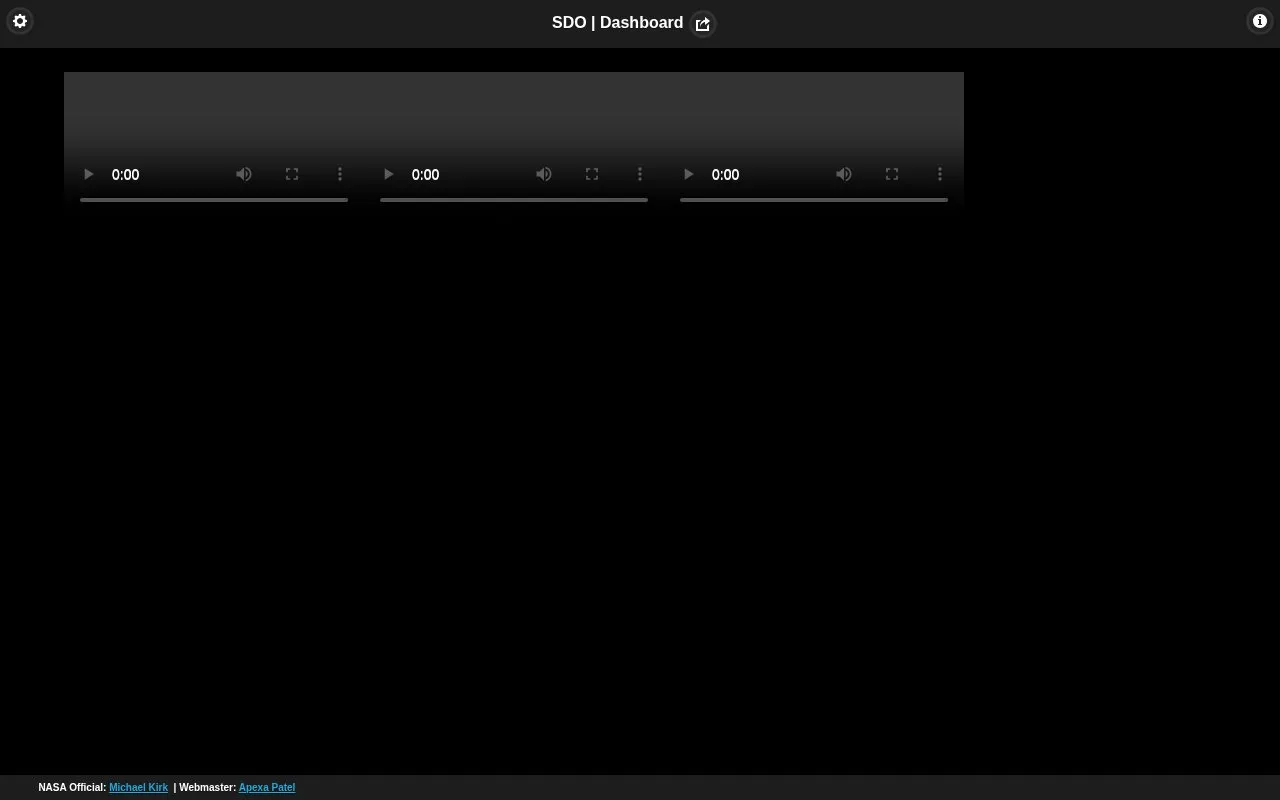
Task: Click the first video's 0:00 time
Action: 125,175
